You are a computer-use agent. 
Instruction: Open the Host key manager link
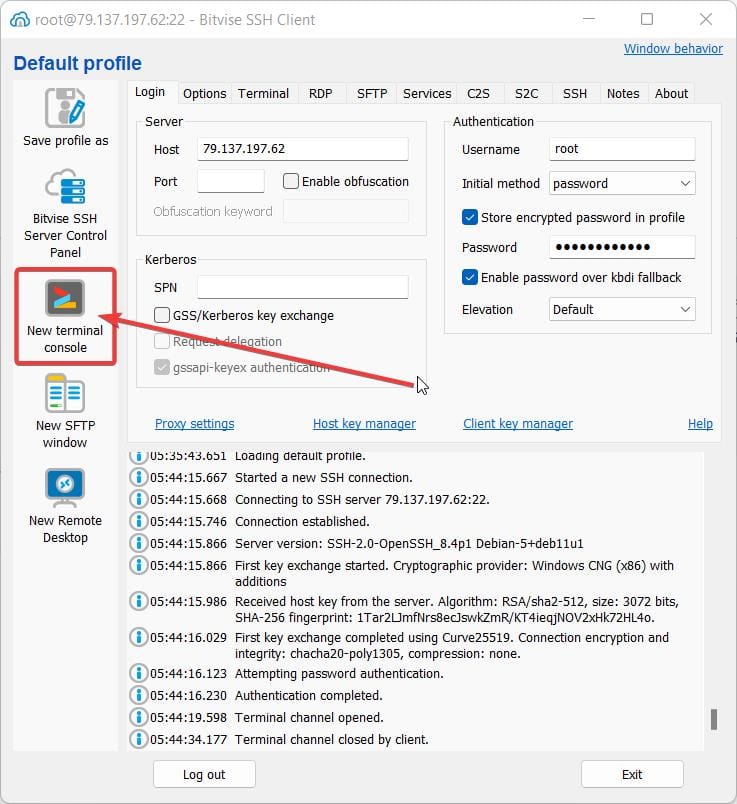click(x=364, y=424)
